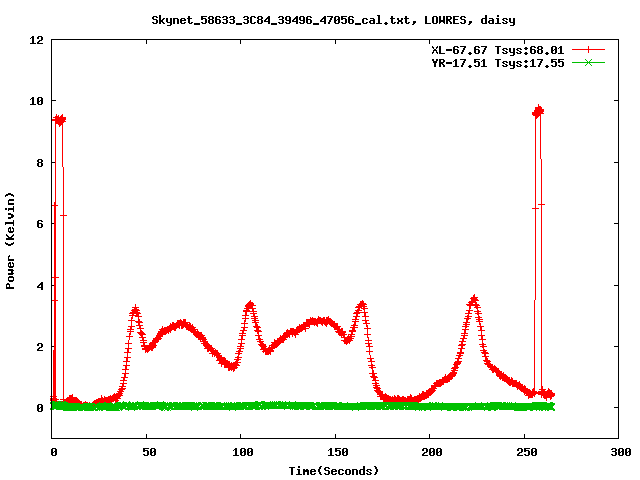Click the y-axis tick label 12
640x480 pixels.
pos(36,40)
